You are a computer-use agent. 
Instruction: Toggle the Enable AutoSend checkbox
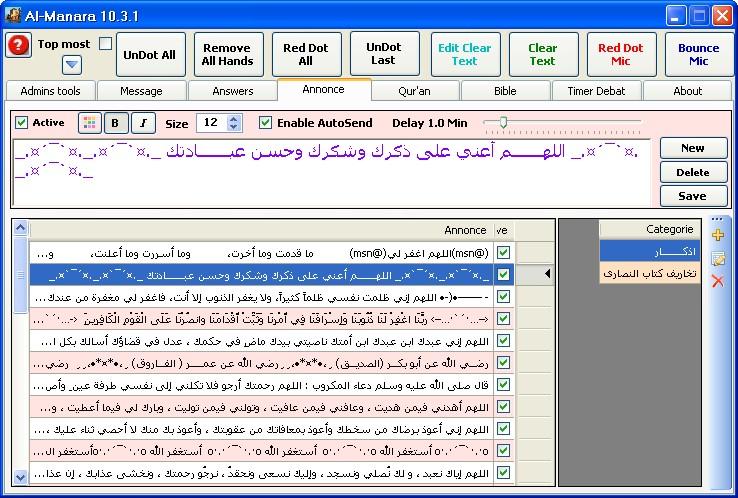tap(265, 123)
